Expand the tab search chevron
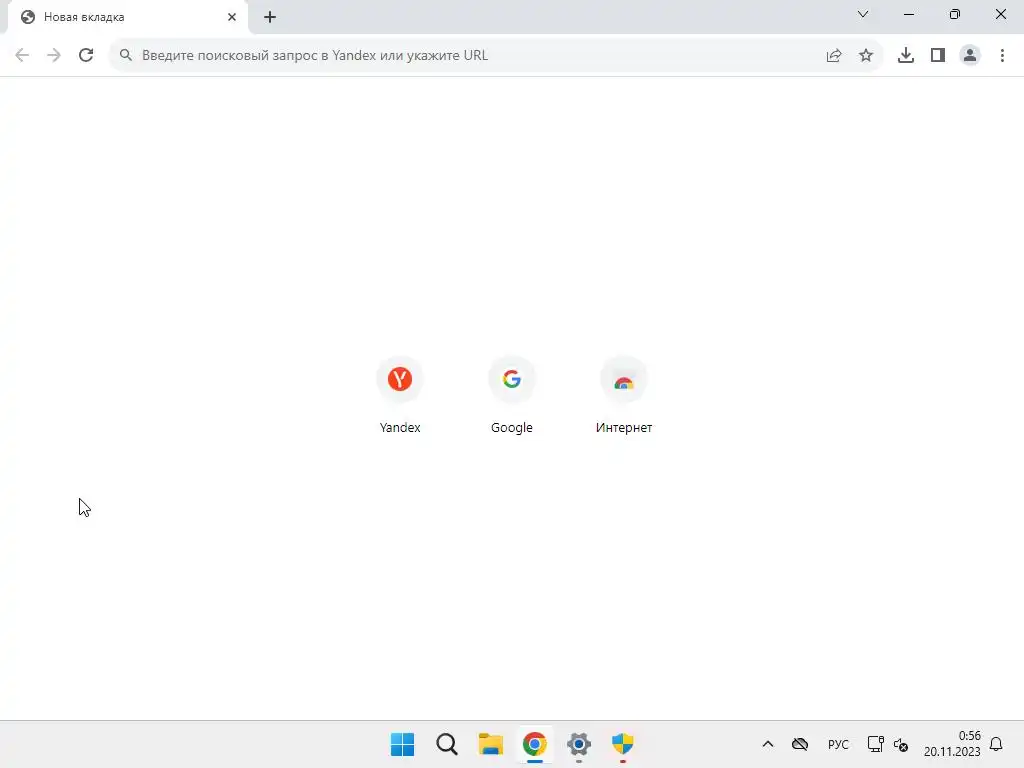1024x768 pixels. [863, 14]
